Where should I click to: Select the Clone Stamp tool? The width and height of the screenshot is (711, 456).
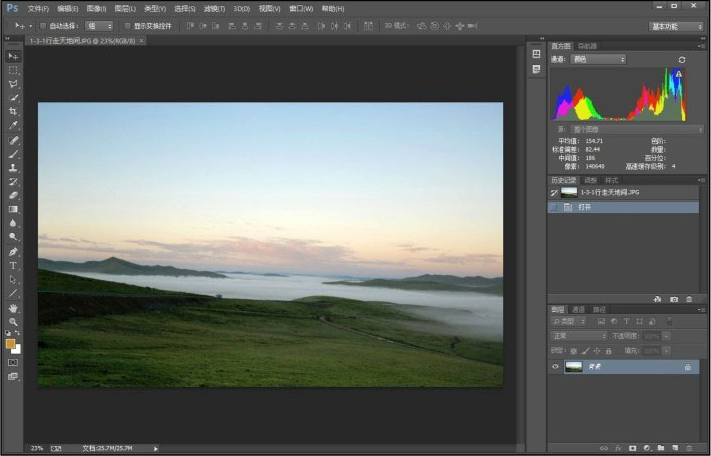point(13,167)
